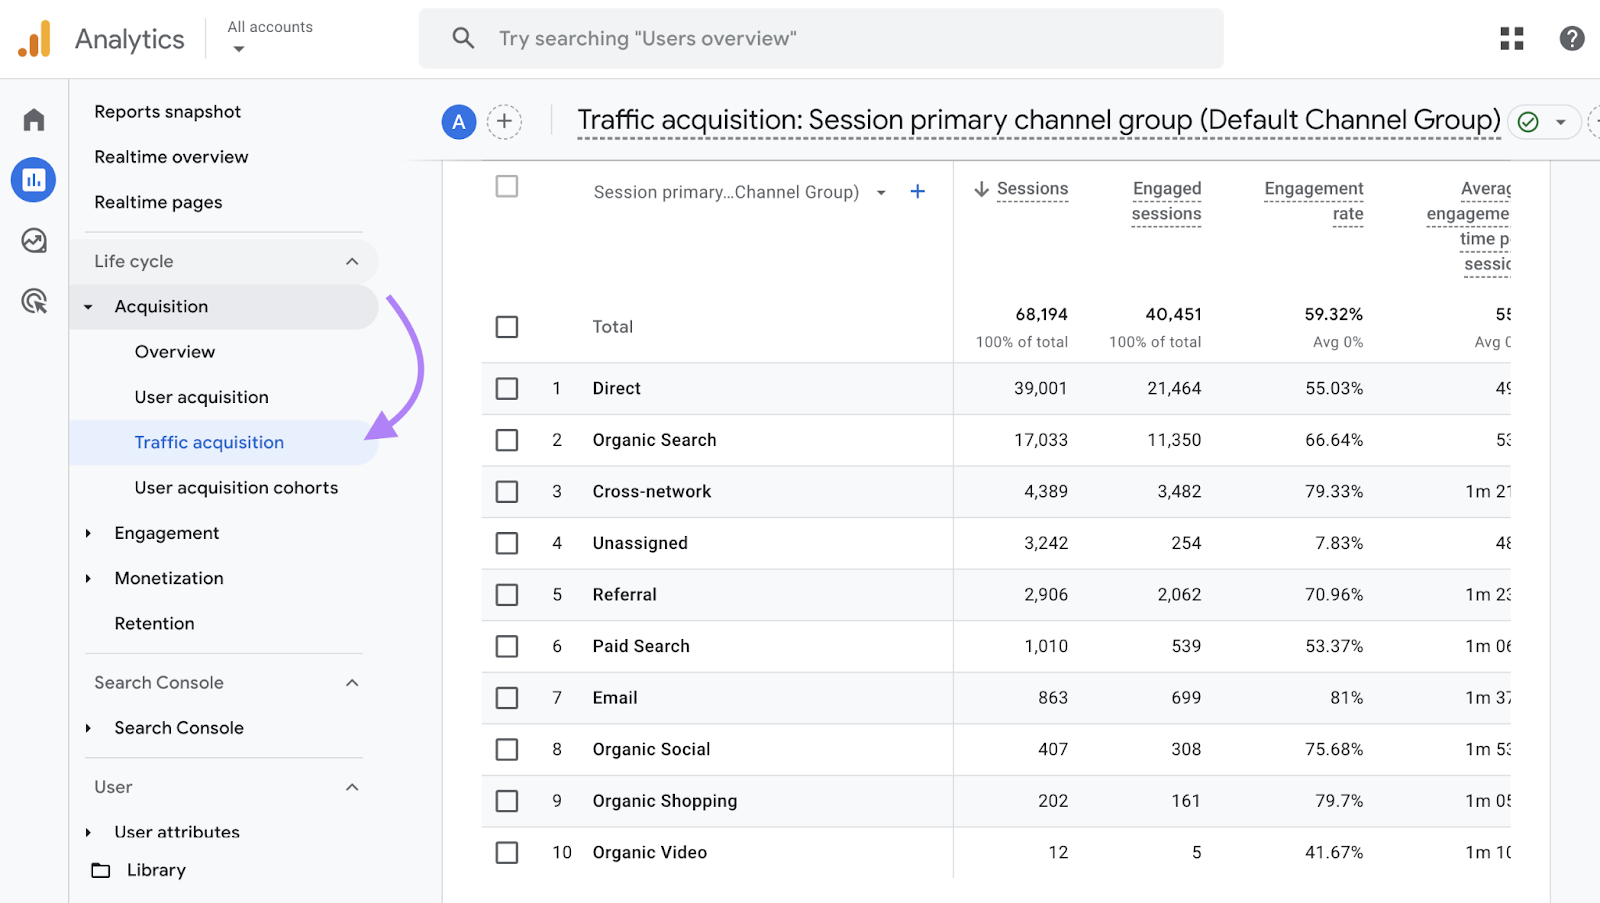Click the green data-quality checkmark icon
This screenshot has height=903, width=1600.
click(1528, 121)
